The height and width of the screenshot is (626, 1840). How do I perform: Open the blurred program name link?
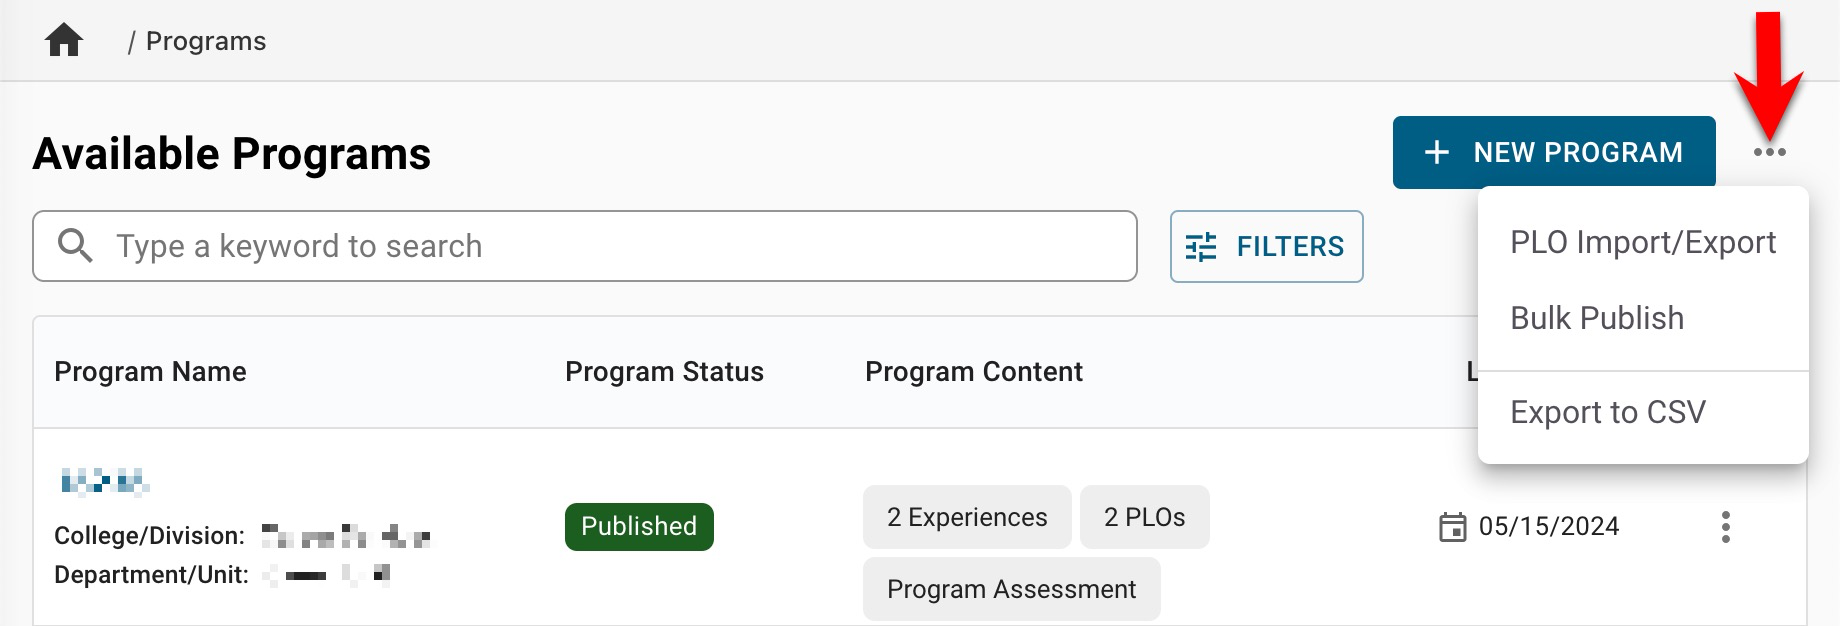[x=104, y=483]
